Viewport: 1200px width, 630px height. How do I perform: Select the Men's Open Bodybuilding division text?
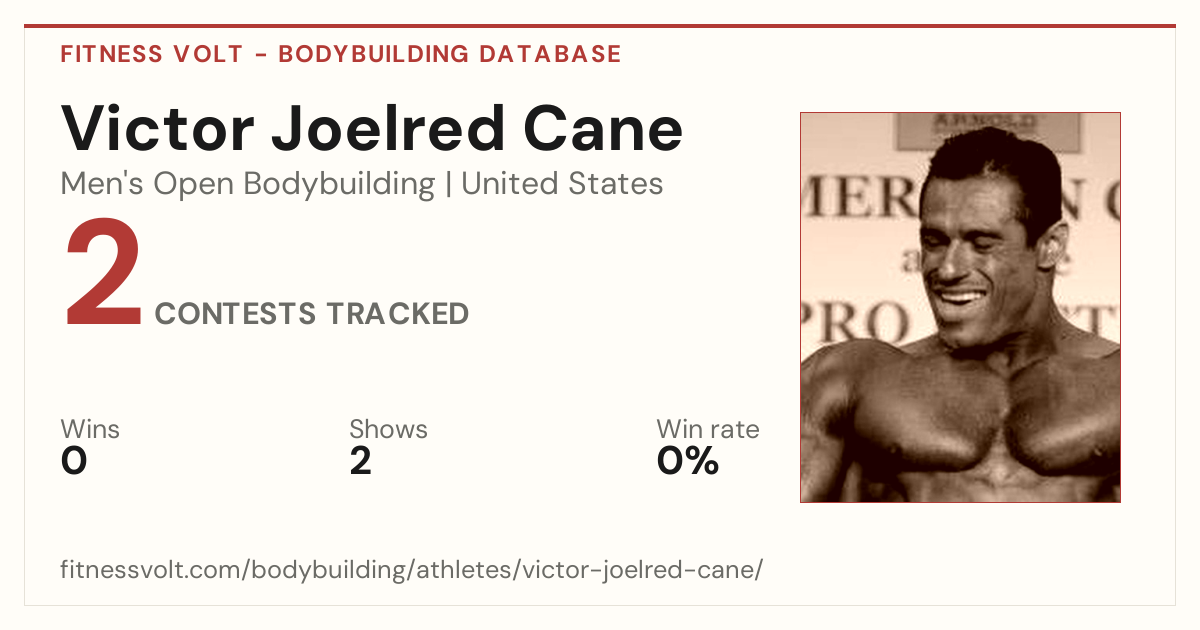point(248,184)
